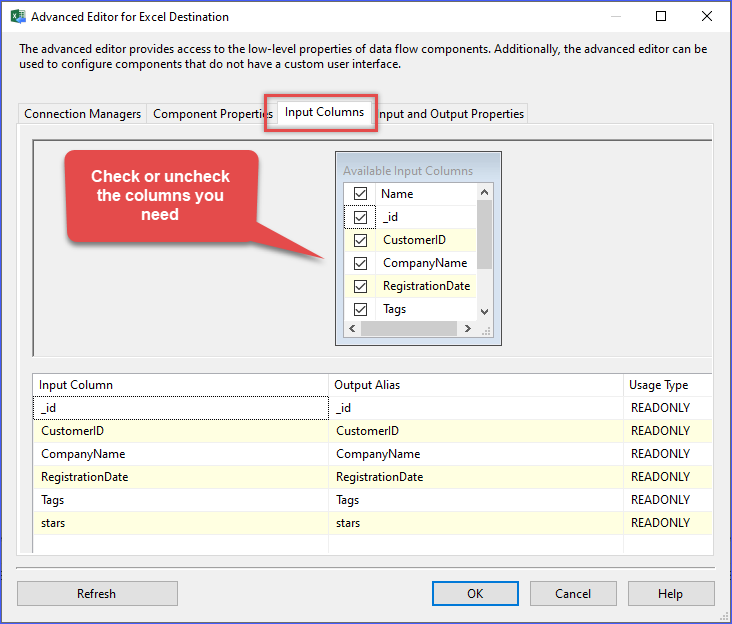Open the Component Properties tab
Image resolution: width=732 pixels, height=624 pixels.
coord(212,114)
